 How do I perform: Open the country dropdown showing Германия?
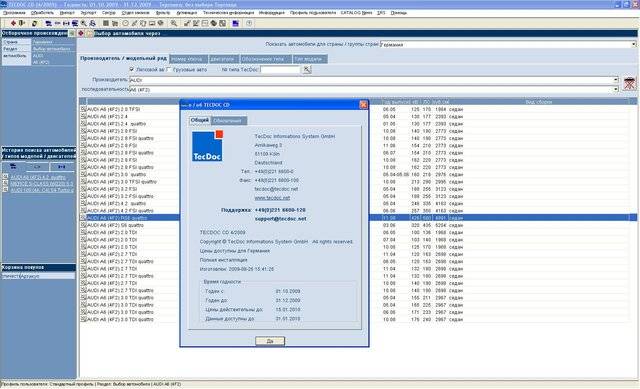pyautogui.click(x=633, y=44)
